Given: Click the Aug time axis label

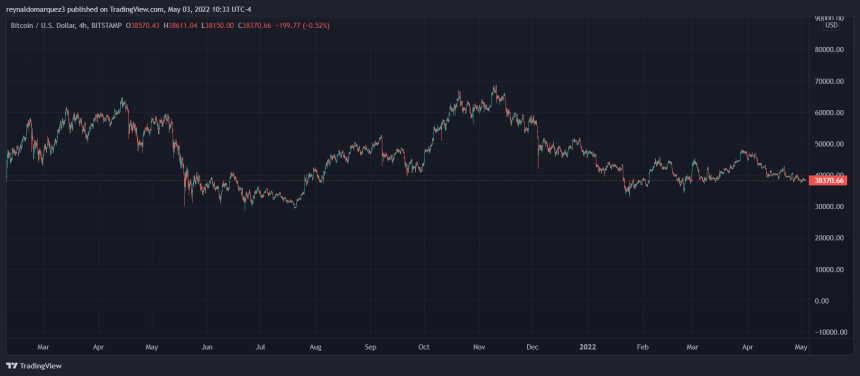Looking at the screenshot, I should click(x=315, y=347).
